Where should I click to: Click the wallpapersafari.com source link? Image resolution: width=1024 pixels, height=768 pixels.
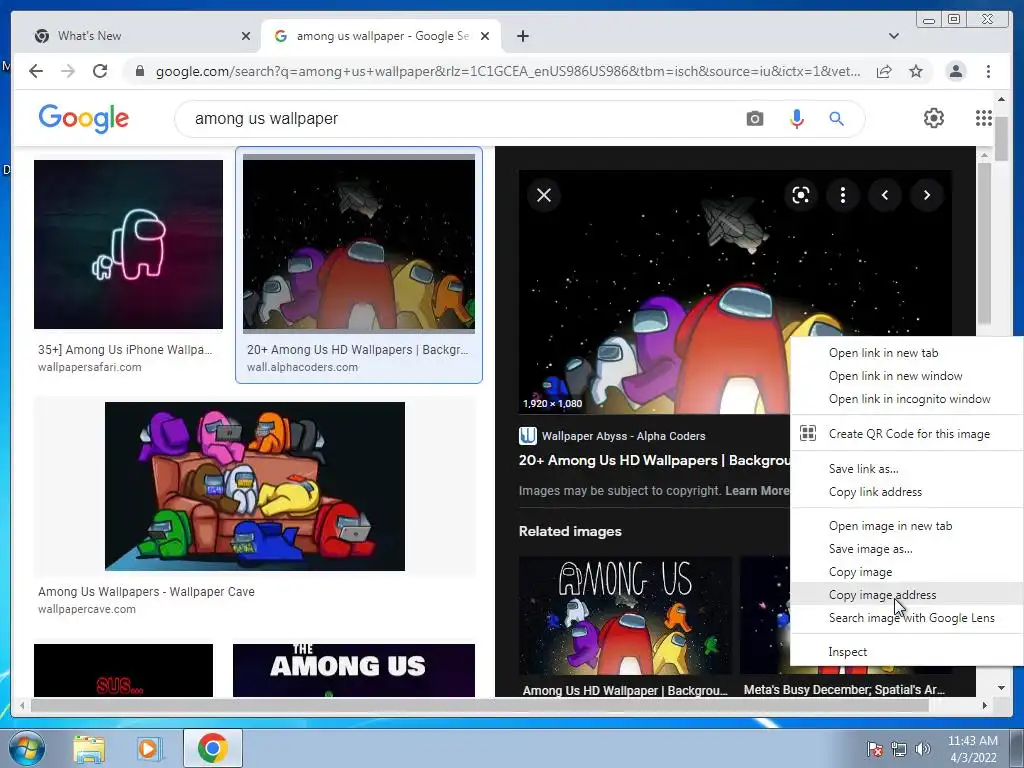click(x=89, y=367)
